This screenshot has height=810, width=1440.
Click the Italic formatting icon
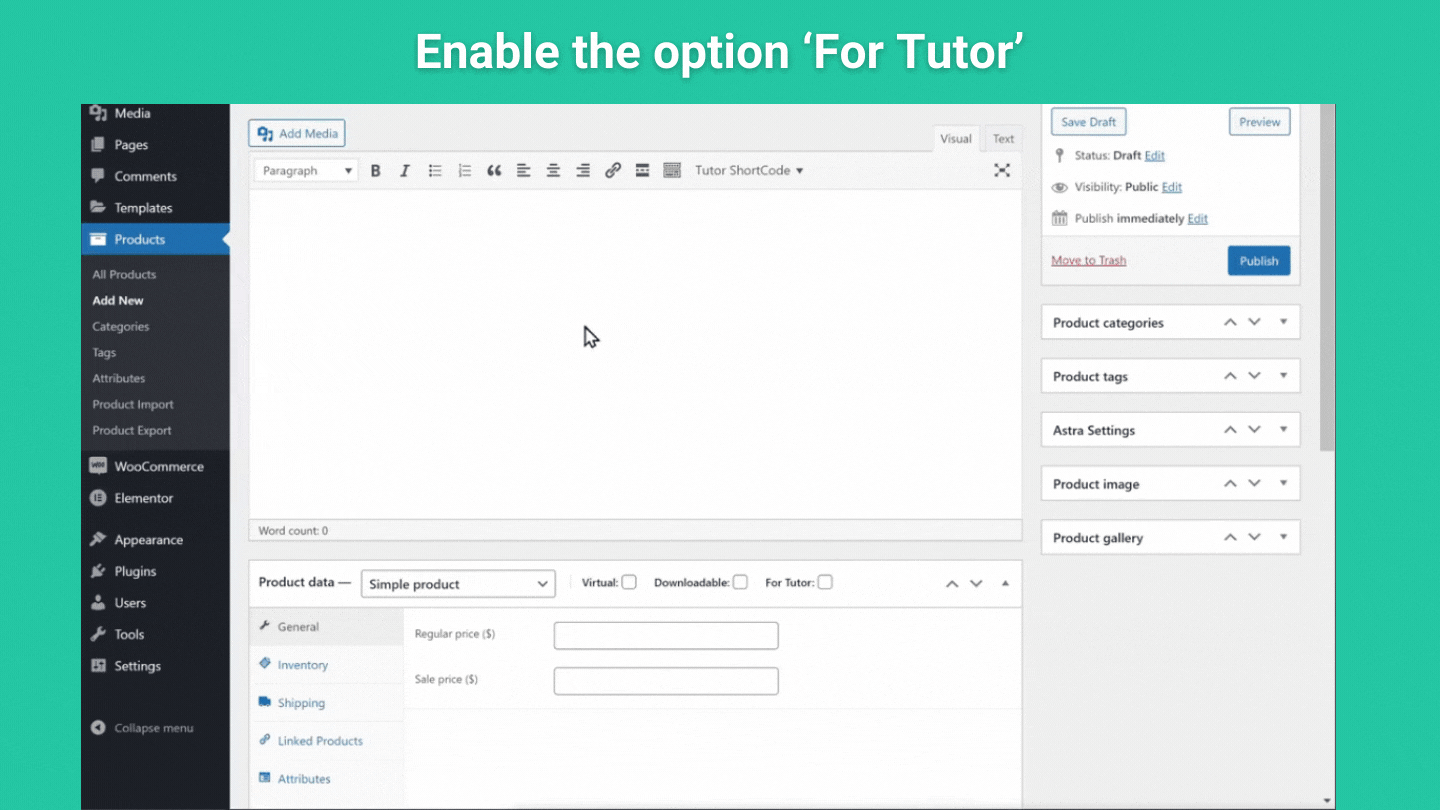(405, 171)
